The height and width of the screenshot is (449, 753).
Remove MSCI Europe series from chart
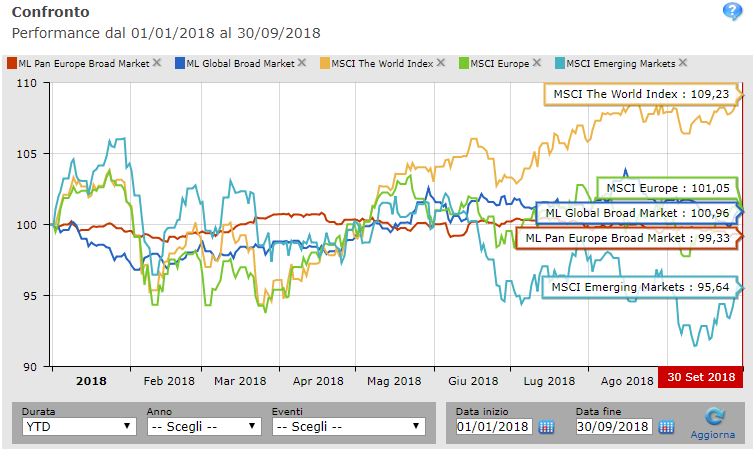pyautogui.click(x=537, y=63)
